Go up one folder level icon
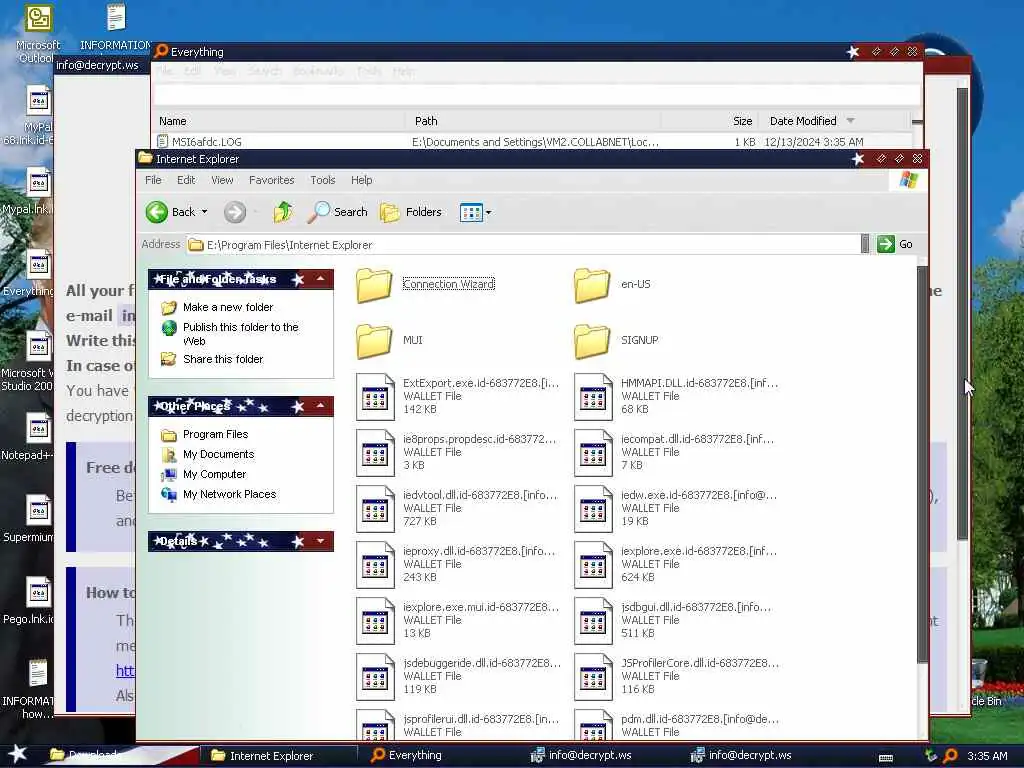1024x768 pixels. click(283, 212)
